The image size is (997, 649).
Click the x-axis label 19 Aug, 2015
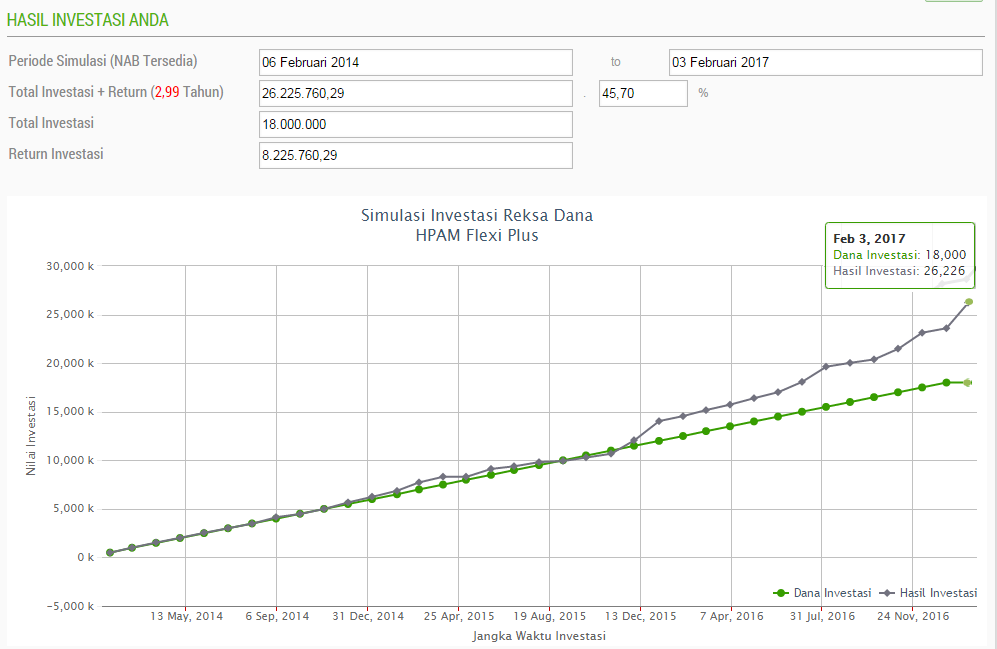point(550,616)
